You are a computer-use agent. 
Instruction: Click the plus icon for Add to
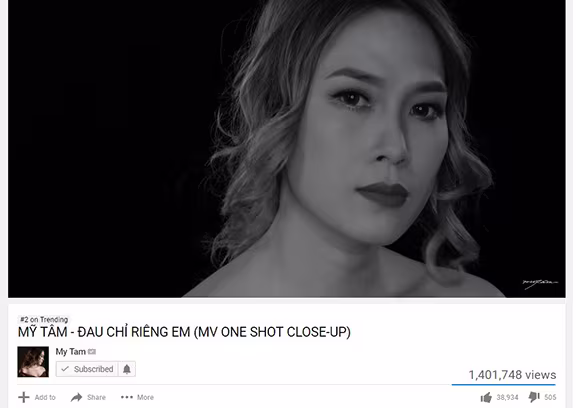click(24, 397)
